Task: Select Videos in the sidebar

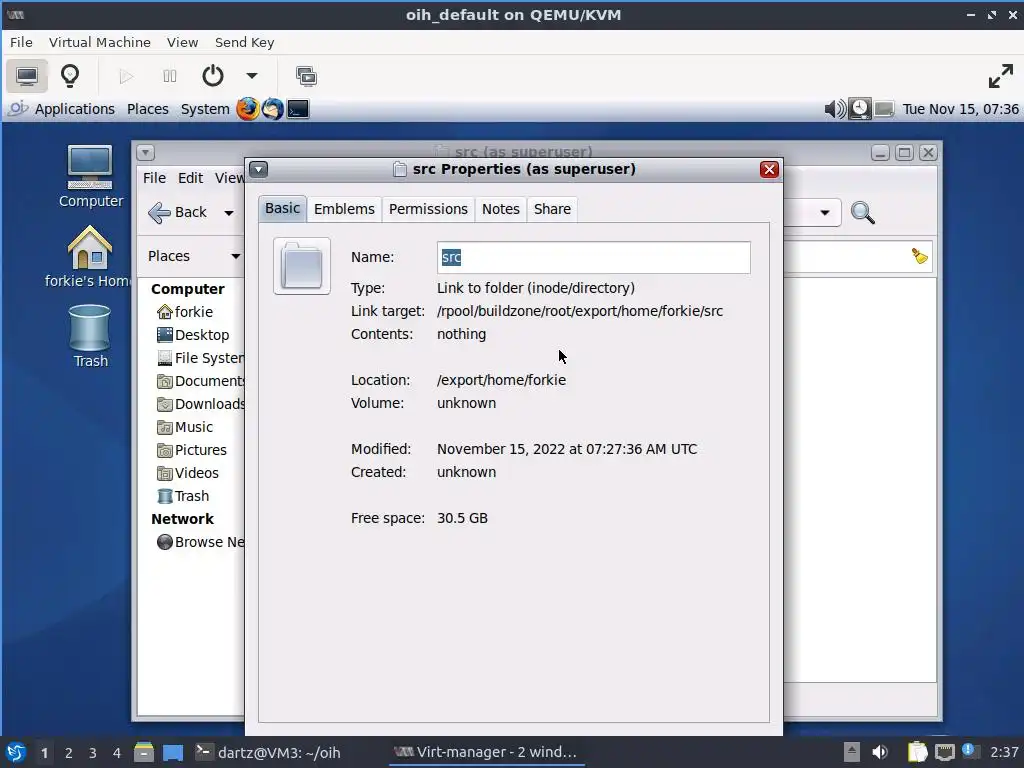Action: tap(196, 473)
